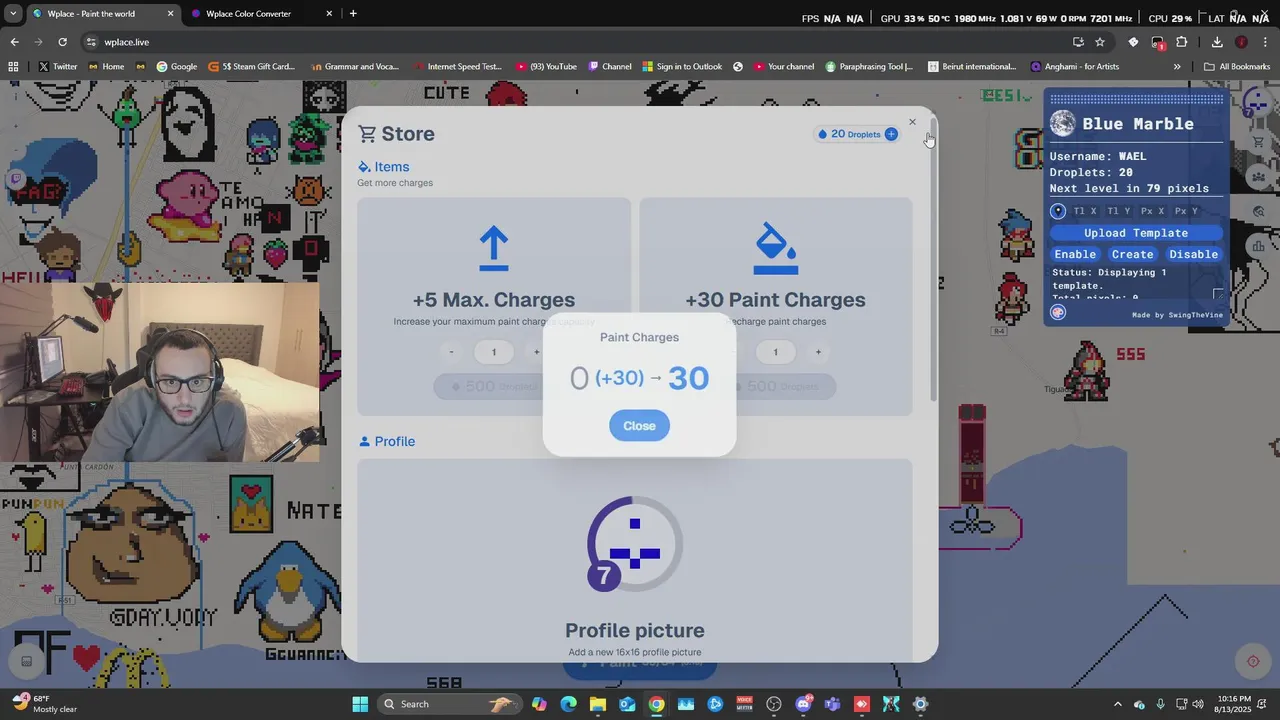Add droplets with the plus icon
The image size is (1280, 720).
pyautogui.click(x=891, y=134)
